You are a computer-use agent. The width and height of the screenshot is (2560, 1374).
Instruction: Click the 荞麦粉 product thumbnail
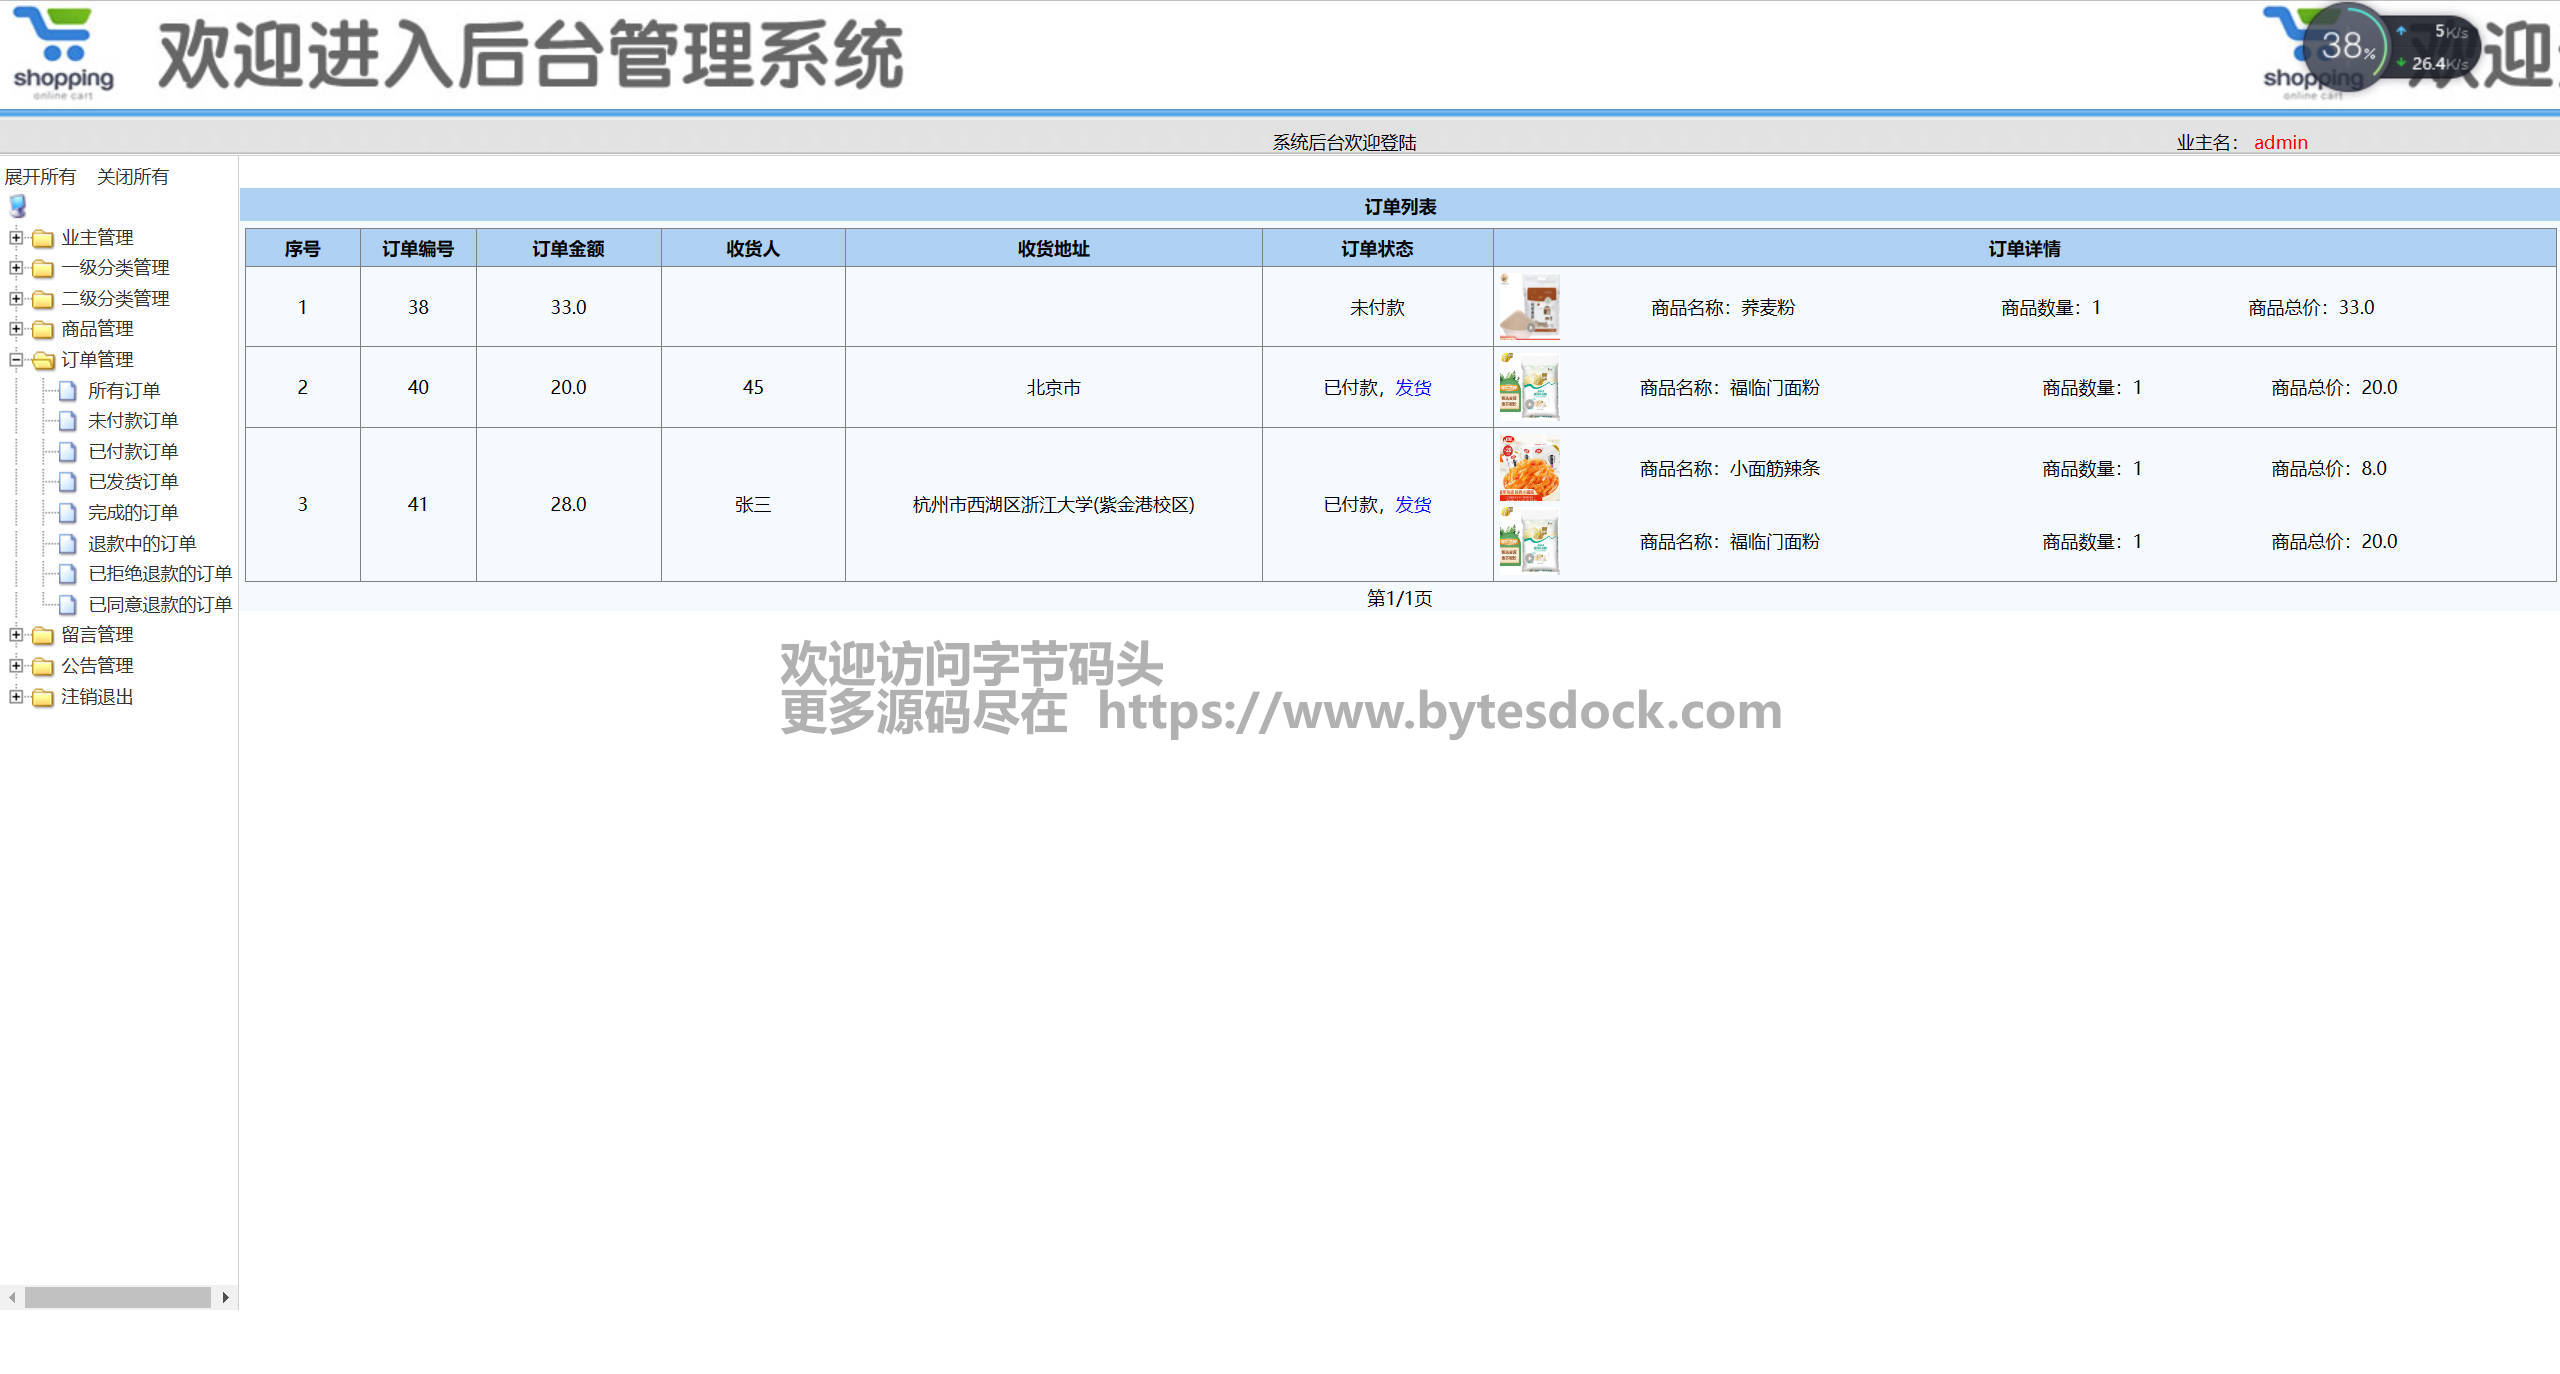tap(1529, 307)
